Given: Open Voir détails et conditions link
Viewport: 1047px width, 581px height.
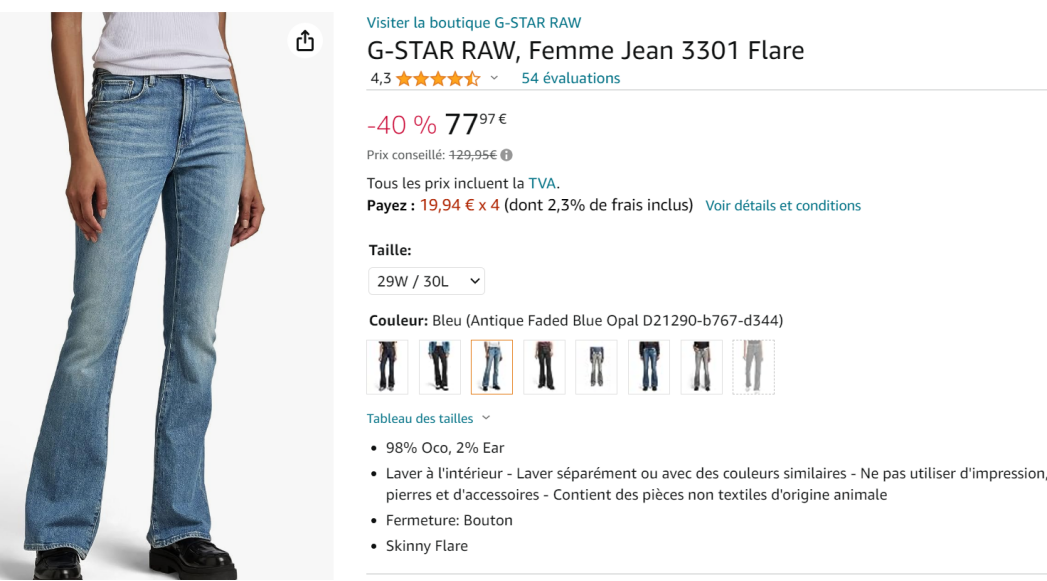Looking at the screenshot, I should tap(783, 205).
